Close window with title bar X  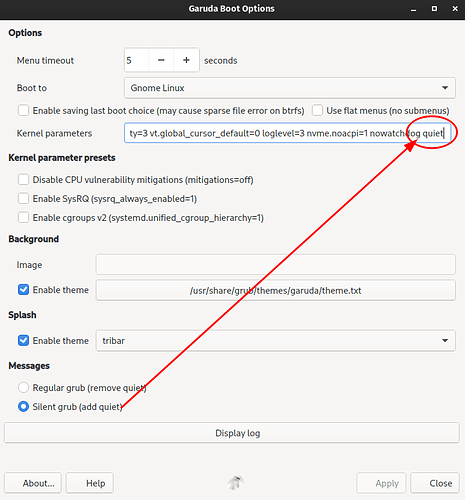(455, 9)
